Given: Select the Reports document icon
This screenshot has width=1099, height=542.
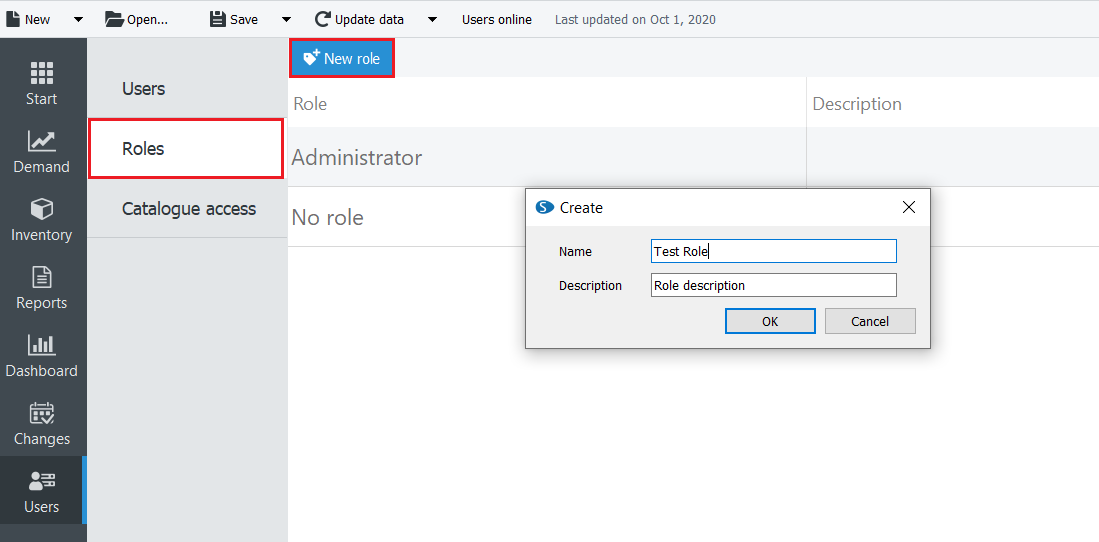Looking at the screenshot, I should coord(41,277).
